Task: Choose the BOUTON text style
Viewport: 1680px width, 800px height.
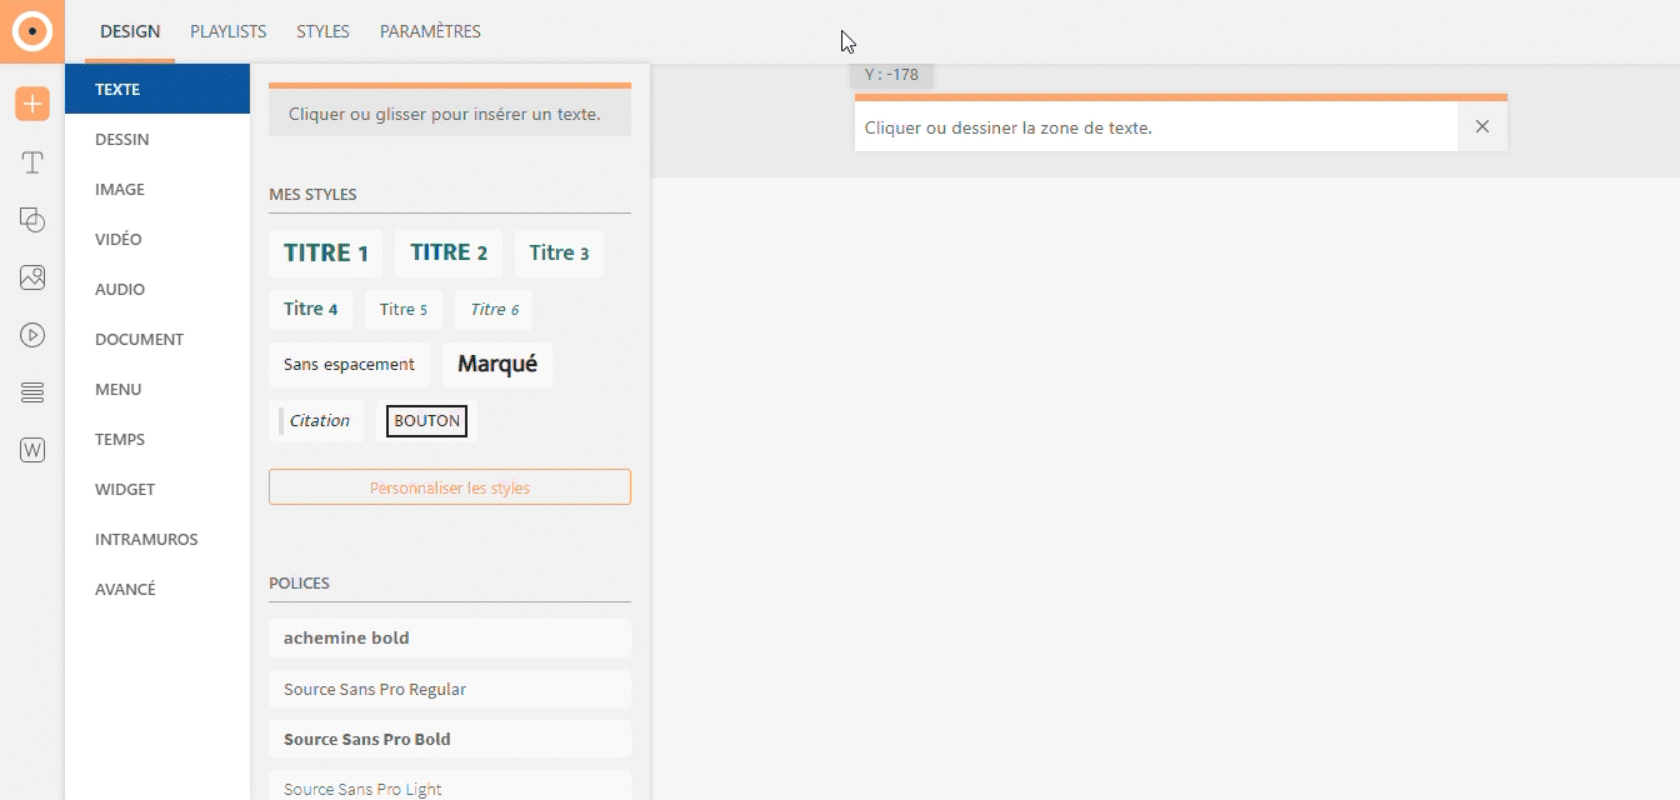Action: pyautogui.click(x=427, y=421)
